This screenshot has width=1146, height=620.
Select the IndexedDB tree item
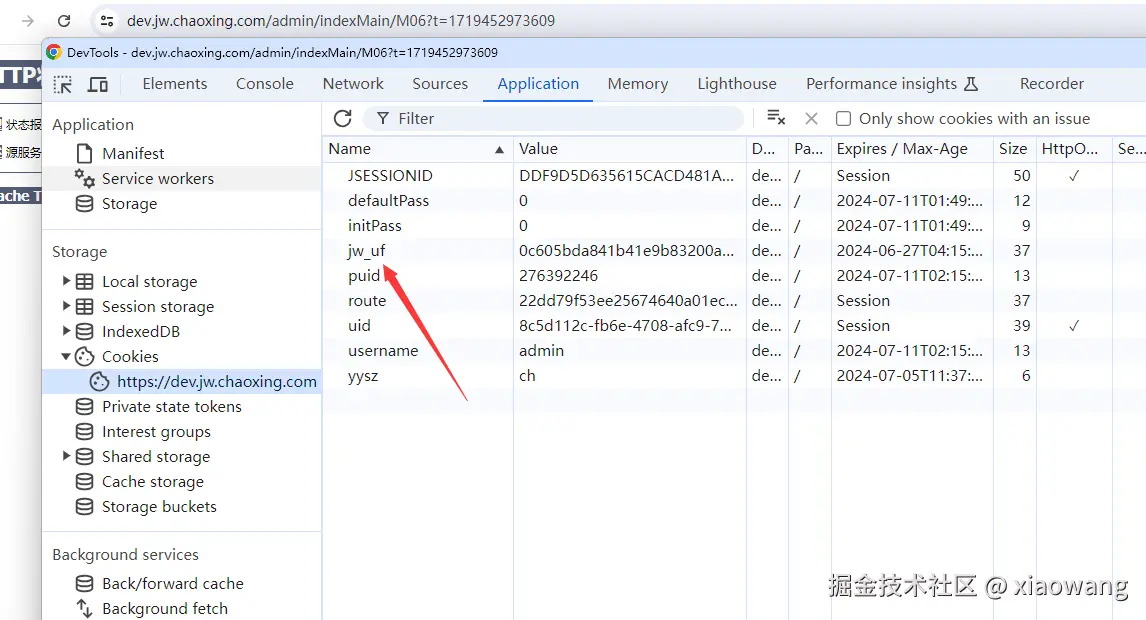(140, 331)
